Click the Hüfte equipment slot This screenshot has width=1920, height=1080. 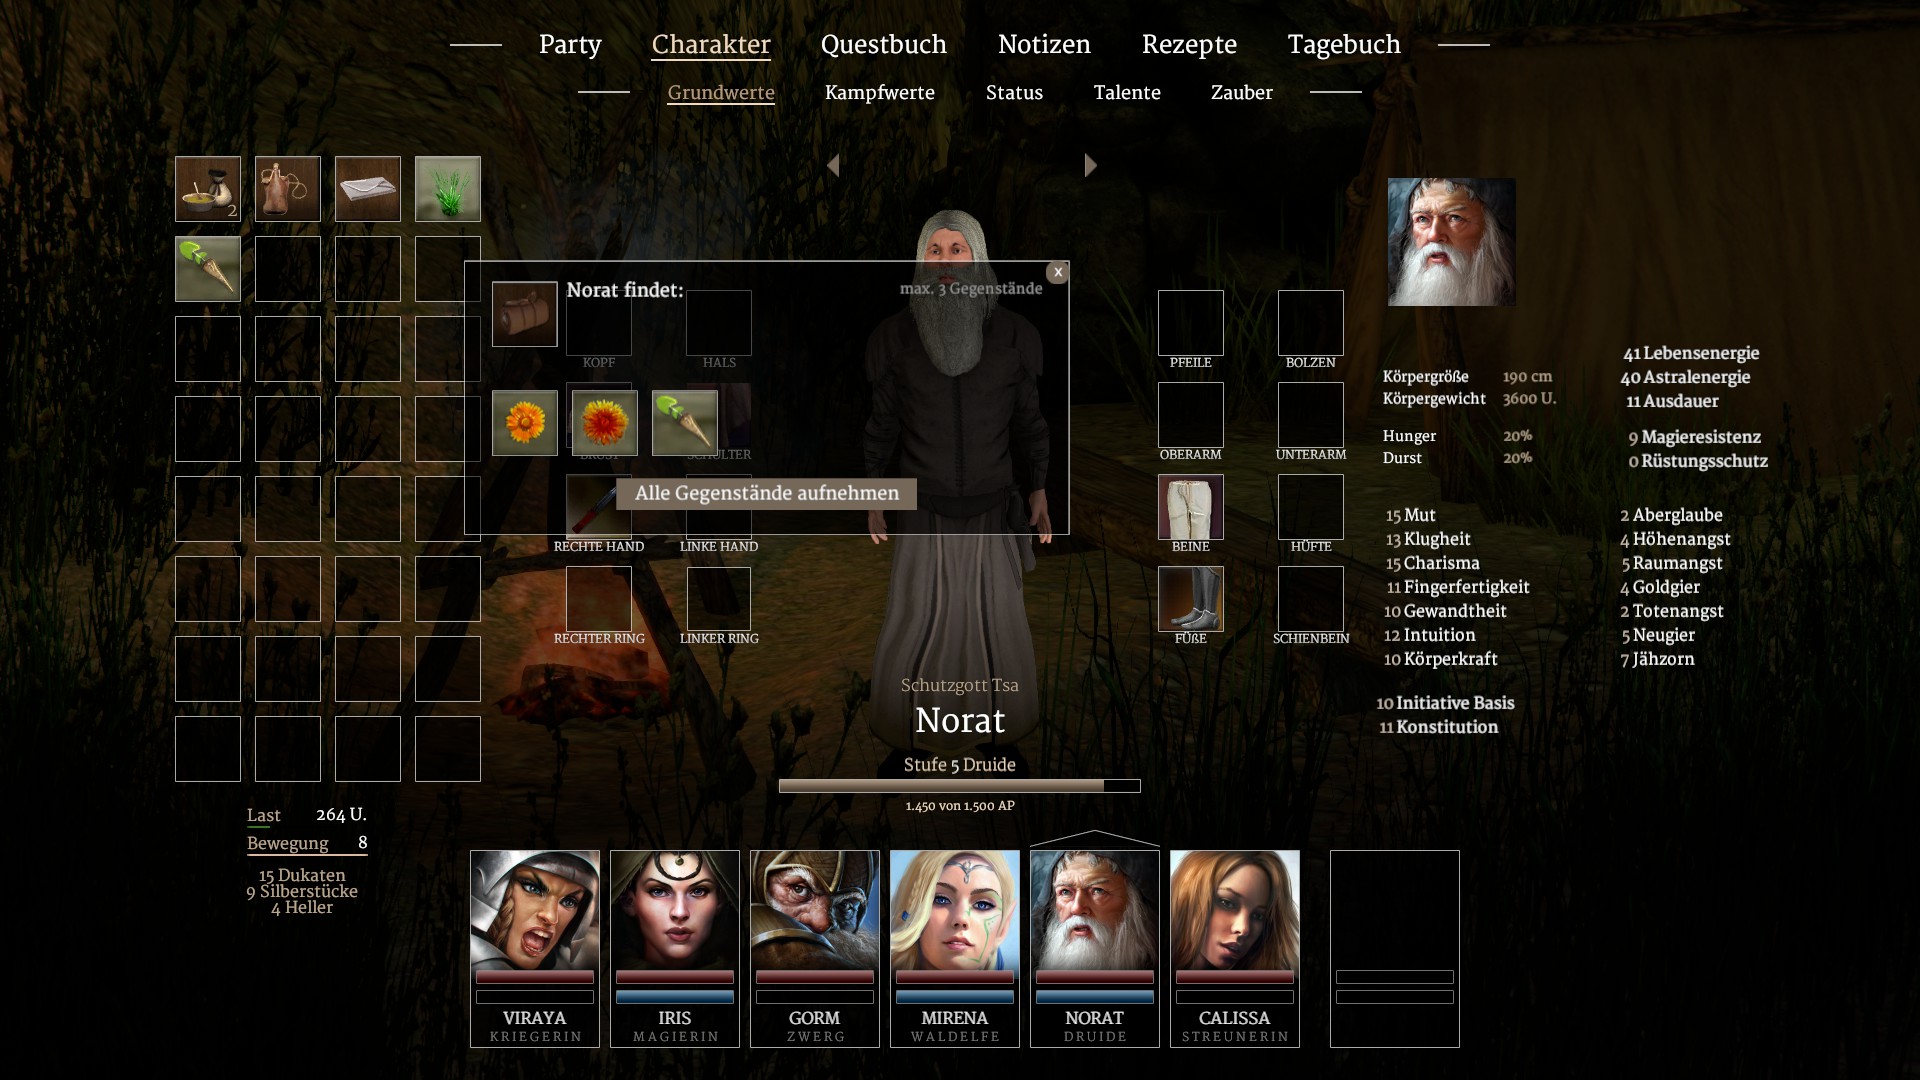1311,507
